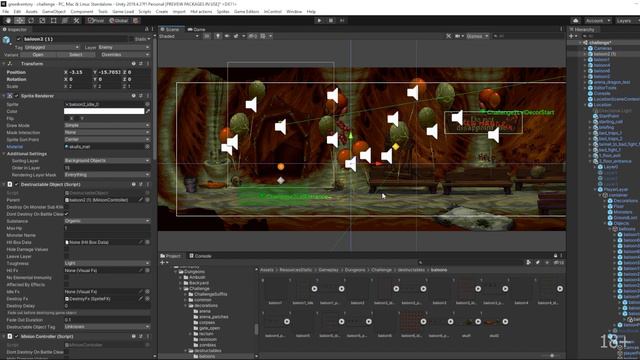Open the cloud Collaborate icon
The height and width of the screenshot is (360, 640).
[x=576, y=20]
